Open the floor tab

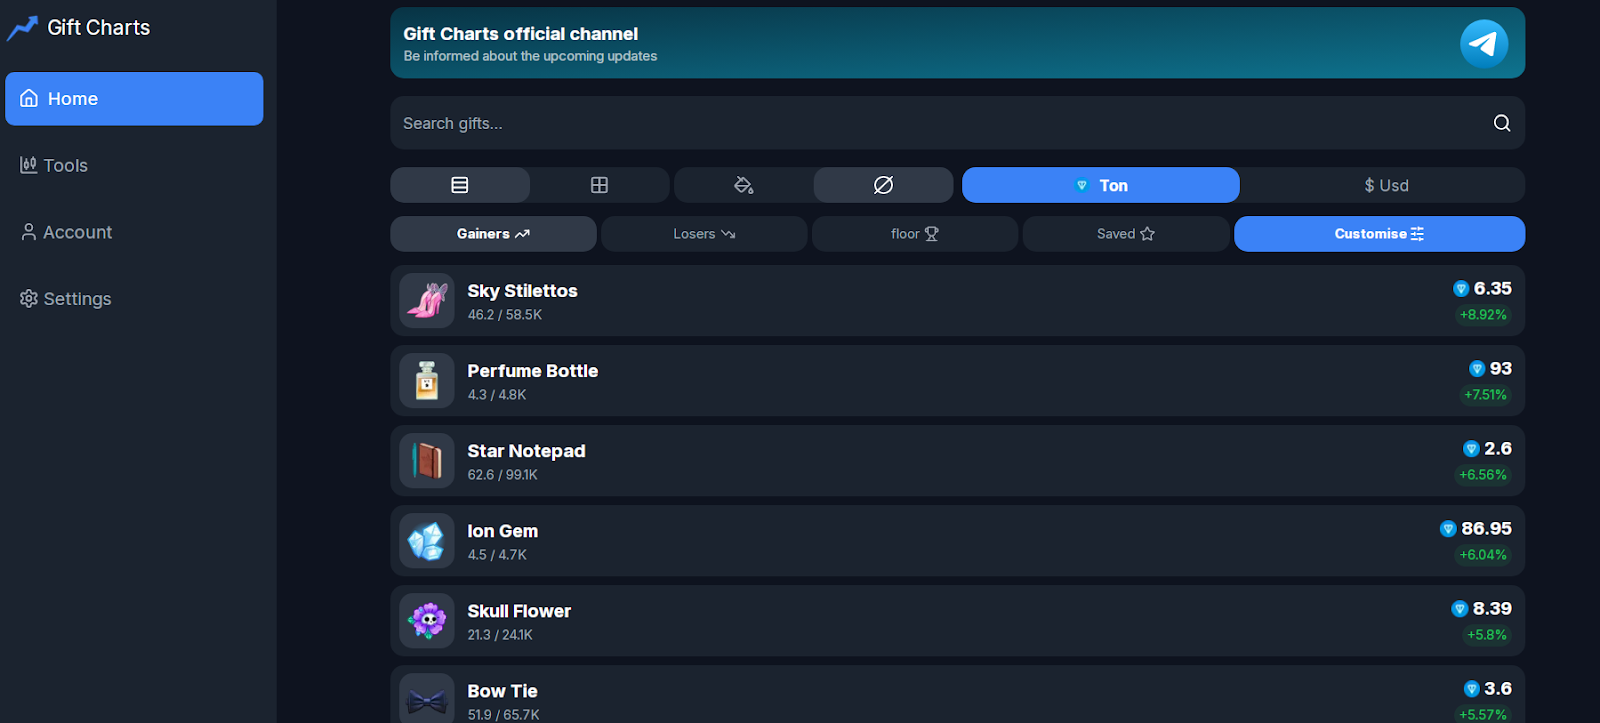click(915, 234)
